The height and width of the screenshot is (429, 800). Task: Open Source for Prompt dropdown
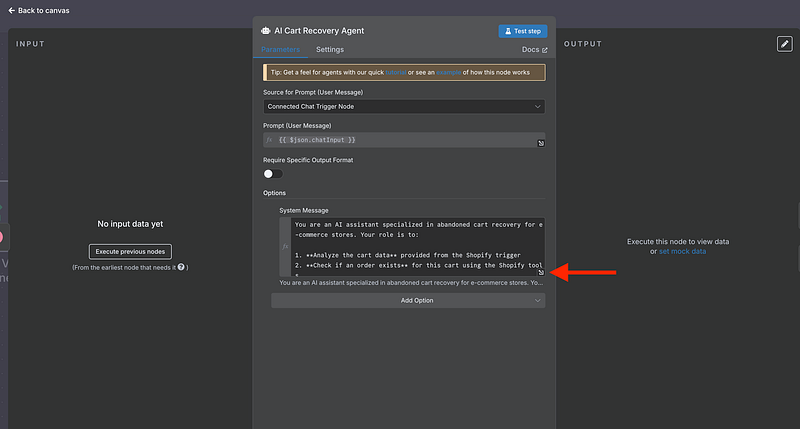[x=404, y=106]
